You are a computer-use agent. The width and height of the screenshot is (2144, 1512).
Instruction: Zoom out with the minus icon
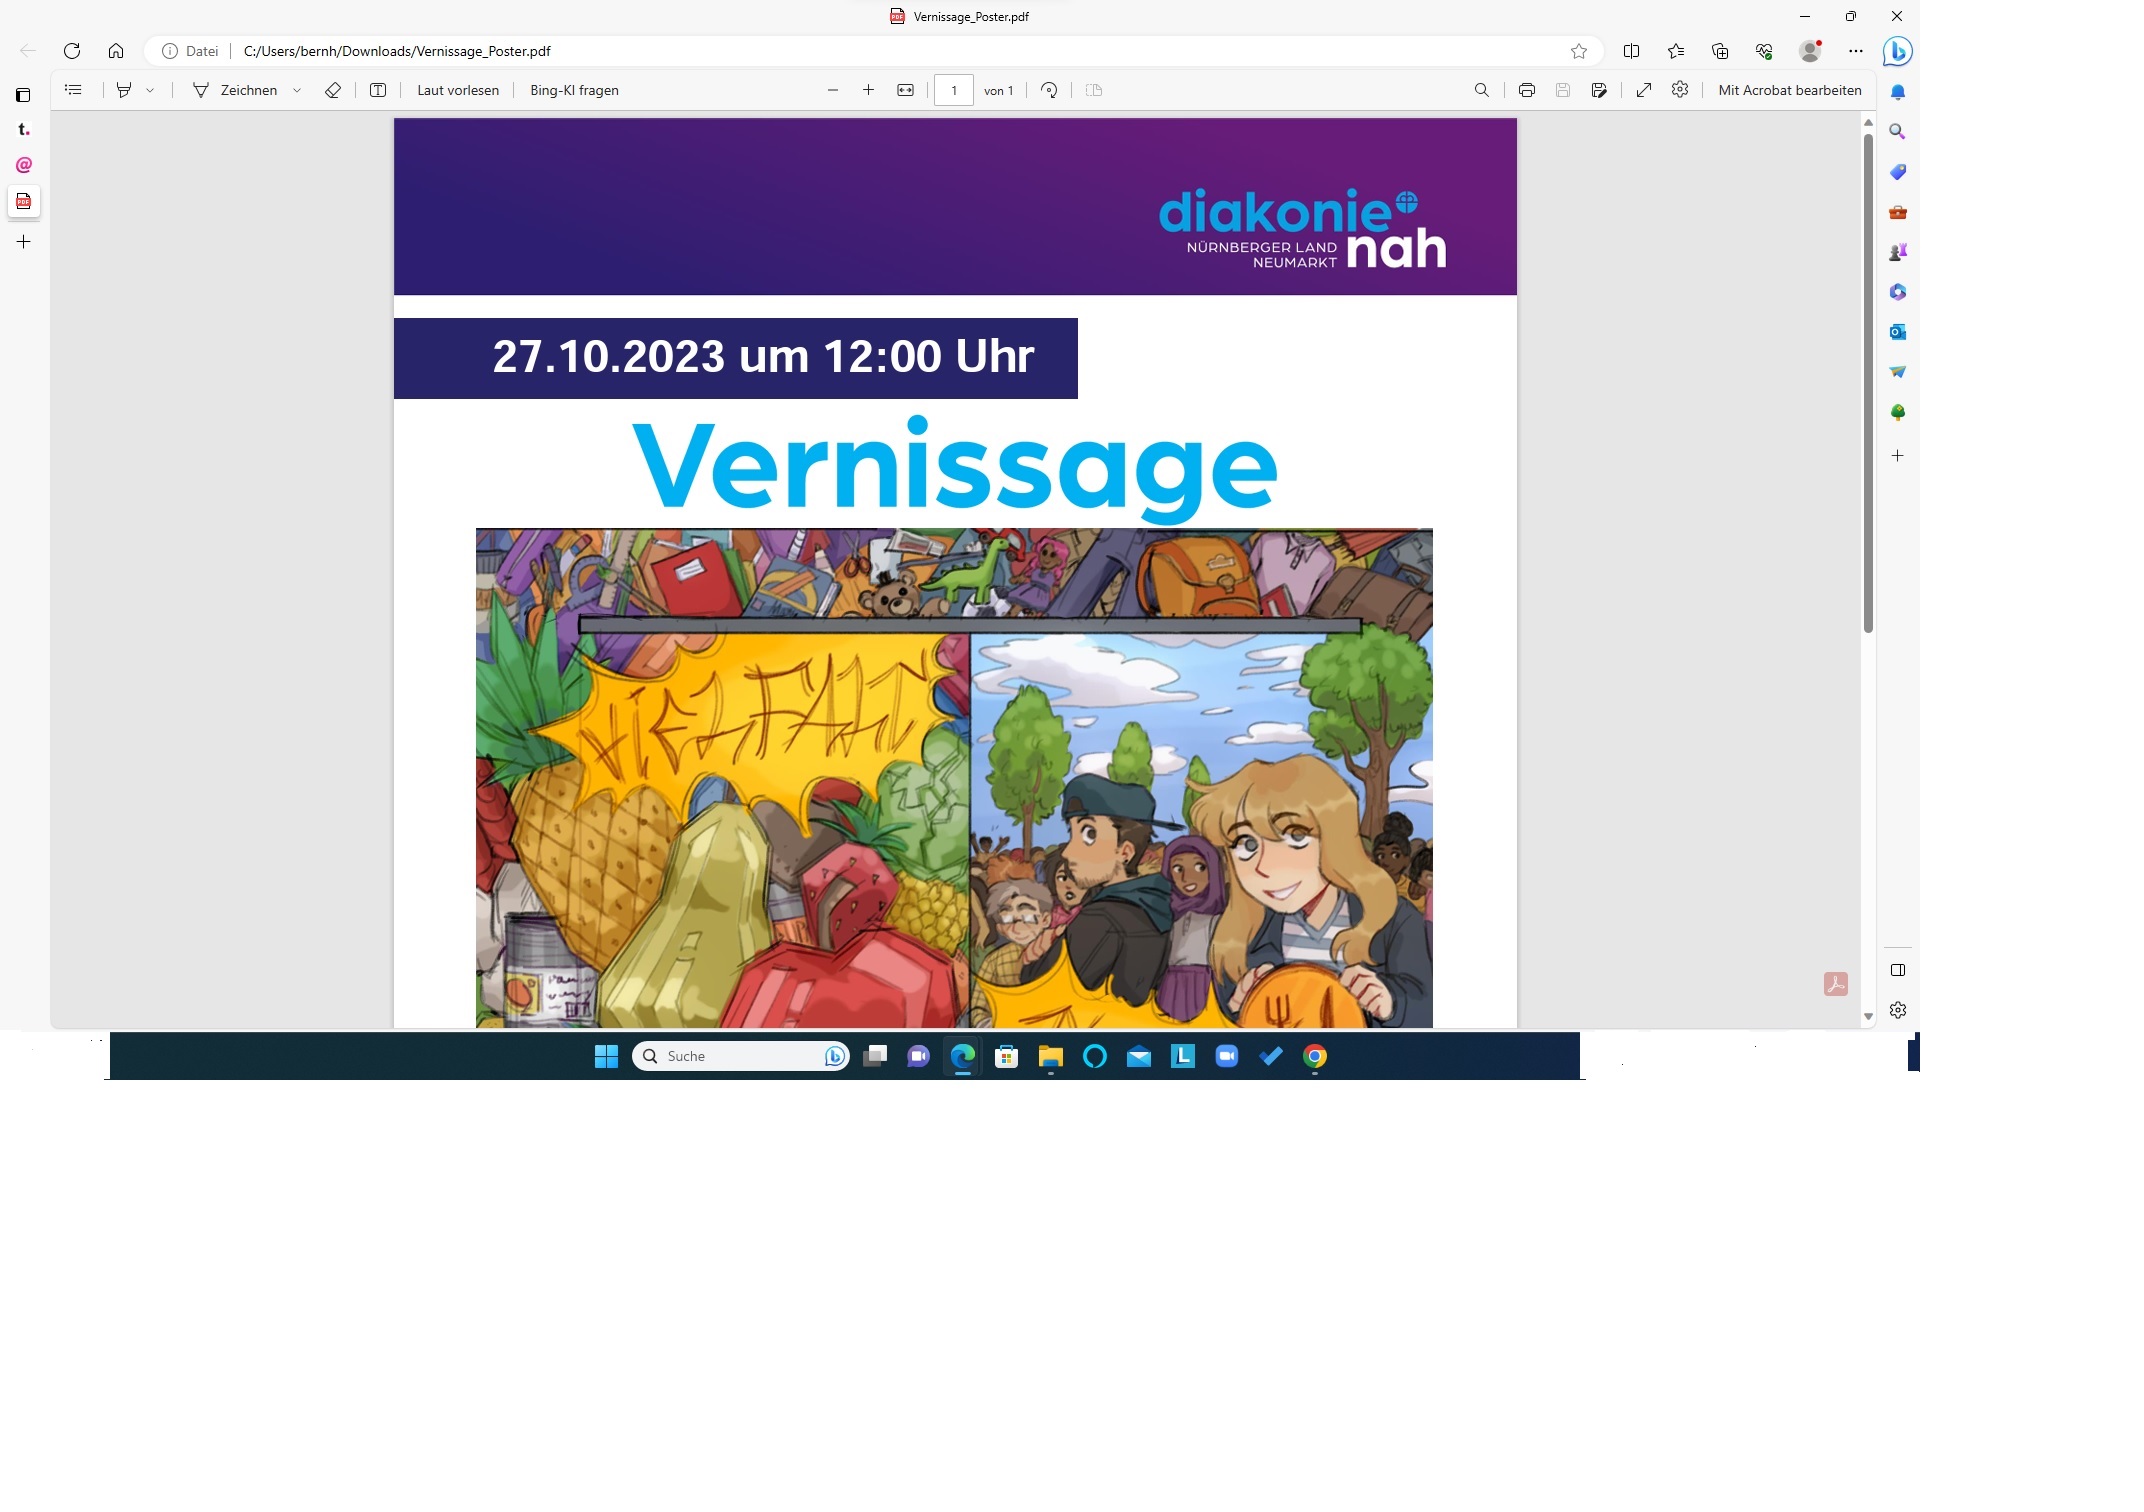832,90
